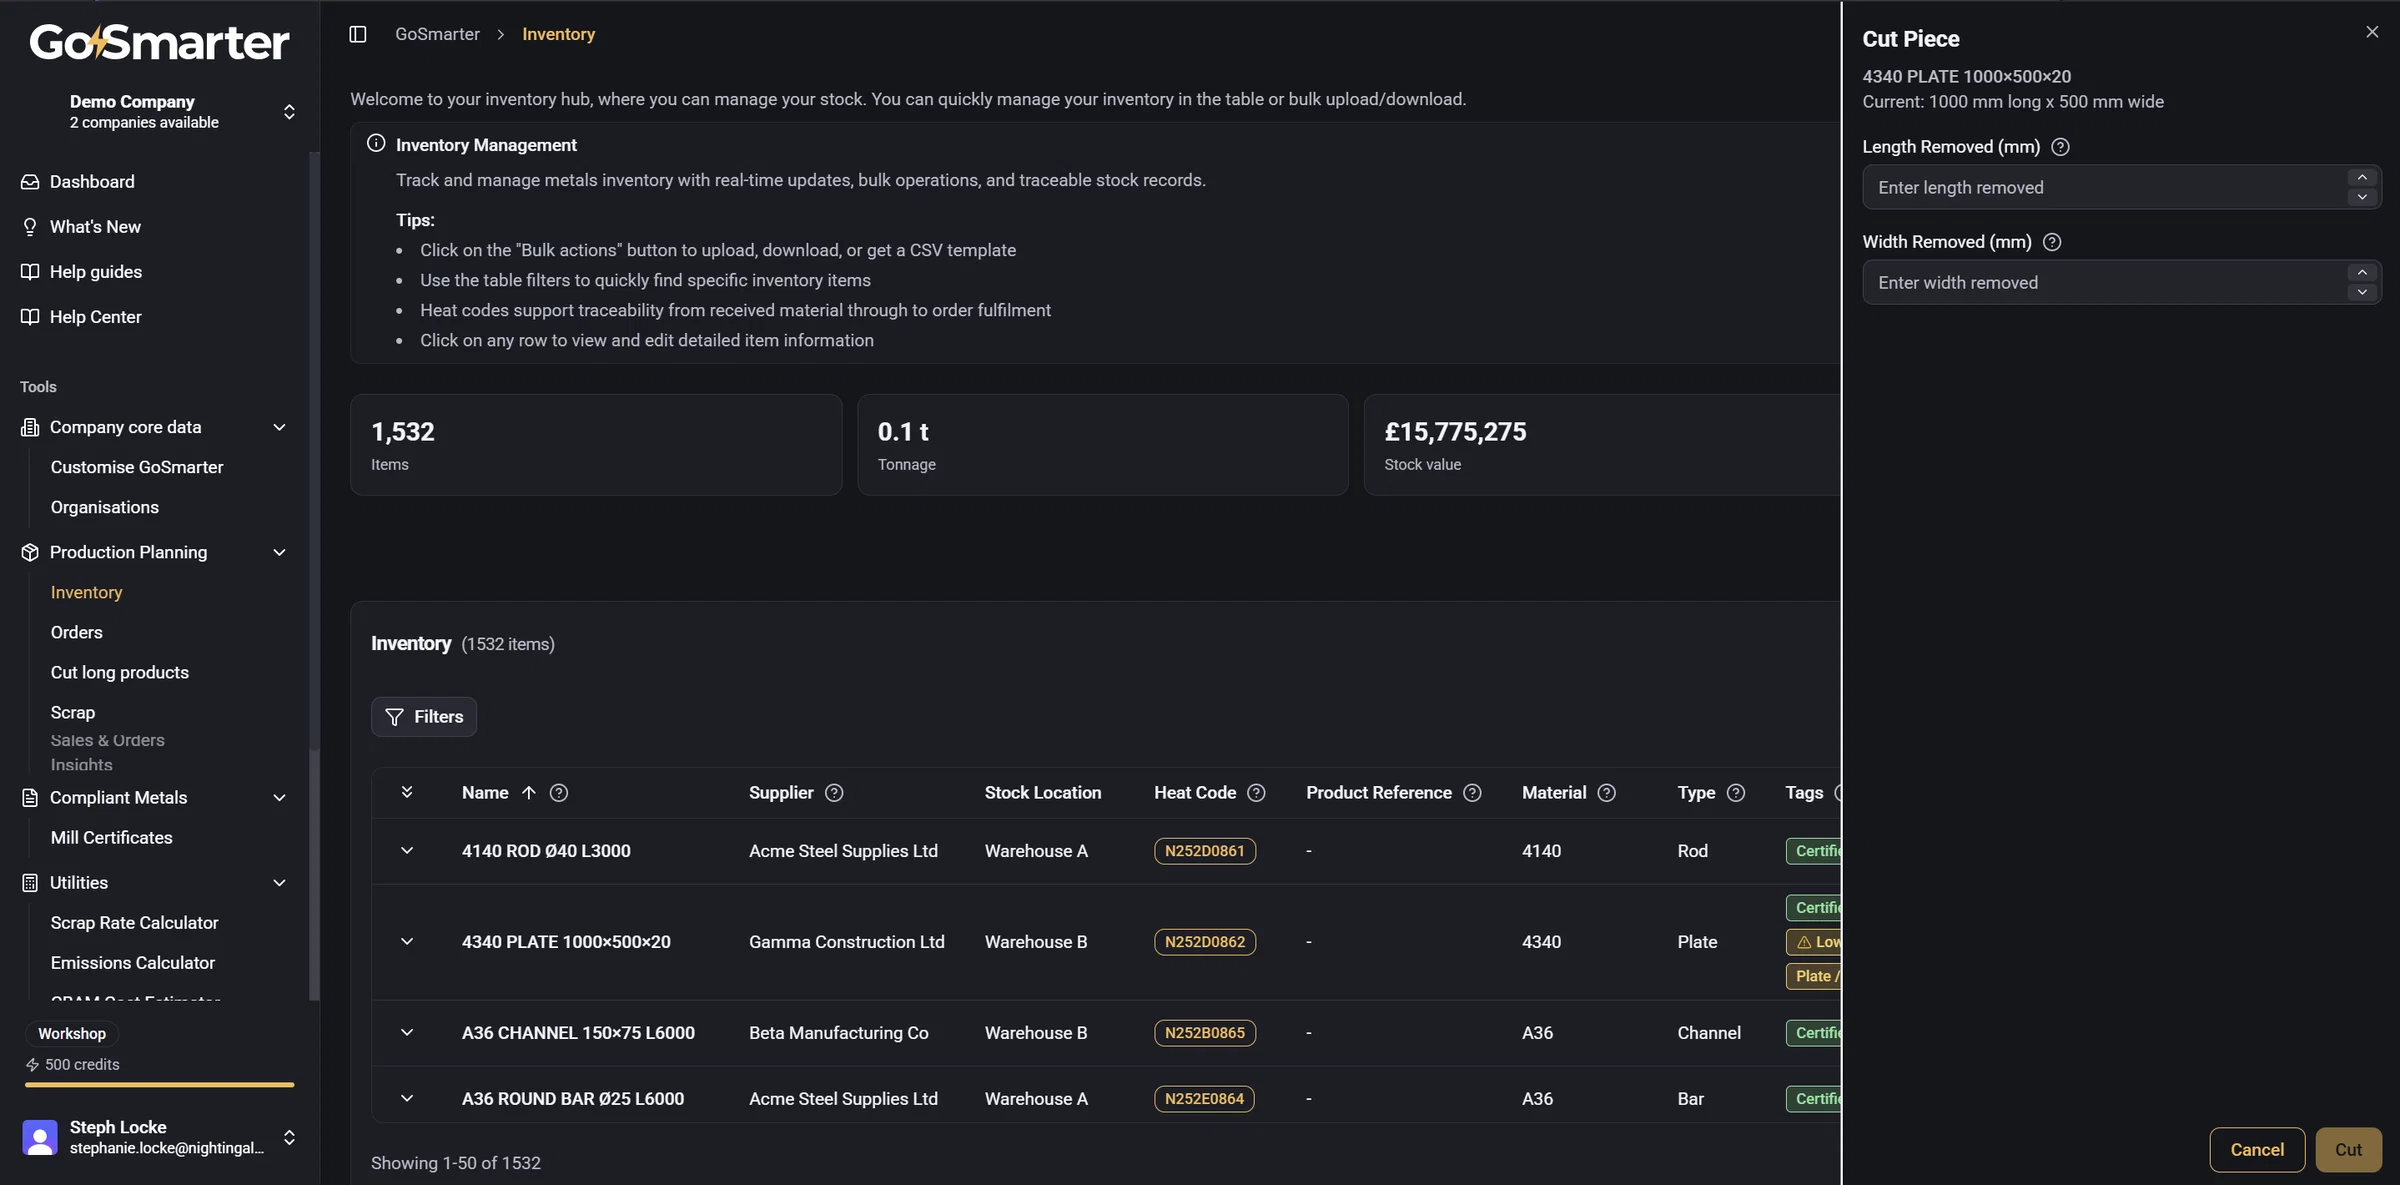
Task: Expand the A36 ROUND BAR Ø25 L6000 row
Action: click(407, 1099)
